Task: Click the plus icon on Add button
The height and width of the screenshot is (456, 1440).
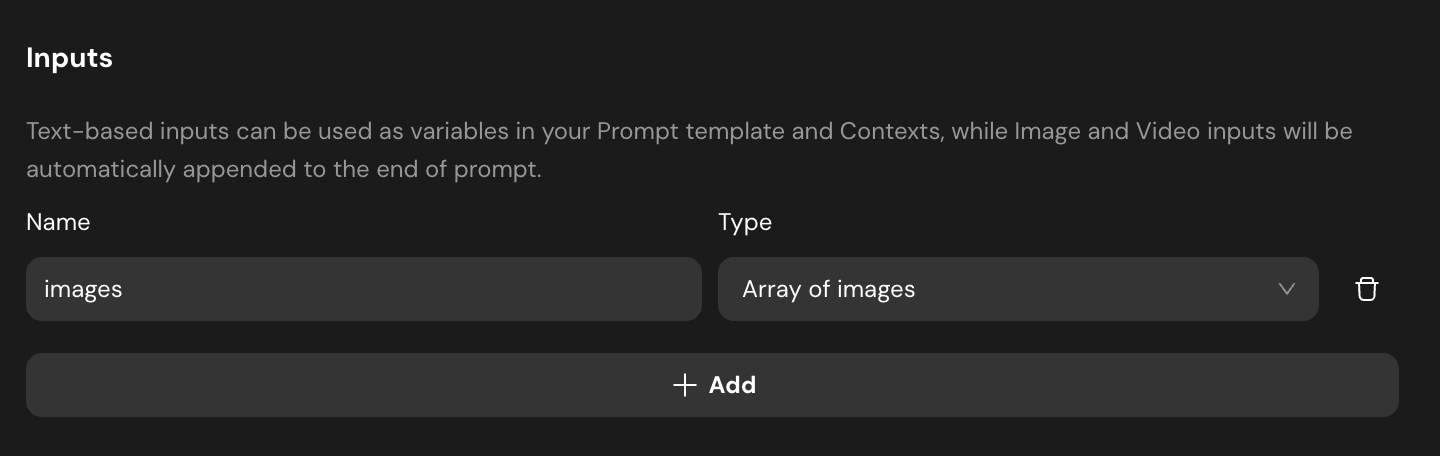Action: click(x=684, y=385)
